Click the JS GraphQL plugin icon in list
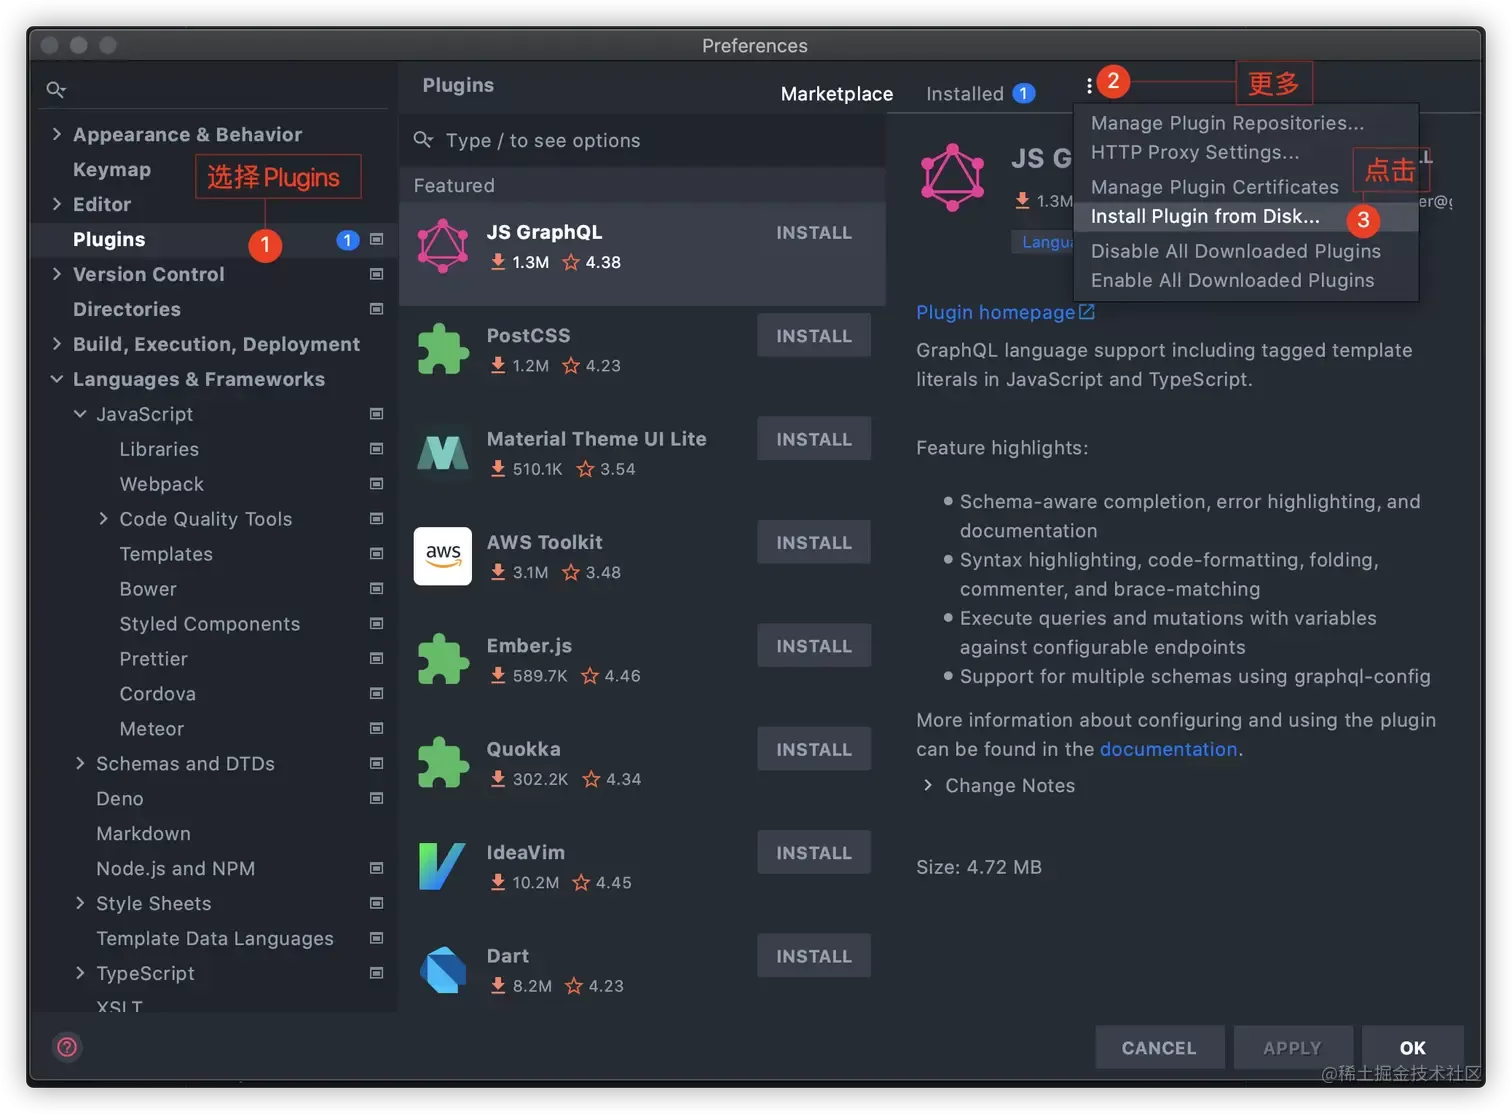The height and width of the screenshot is (1114, 1512). pos(443,246)
